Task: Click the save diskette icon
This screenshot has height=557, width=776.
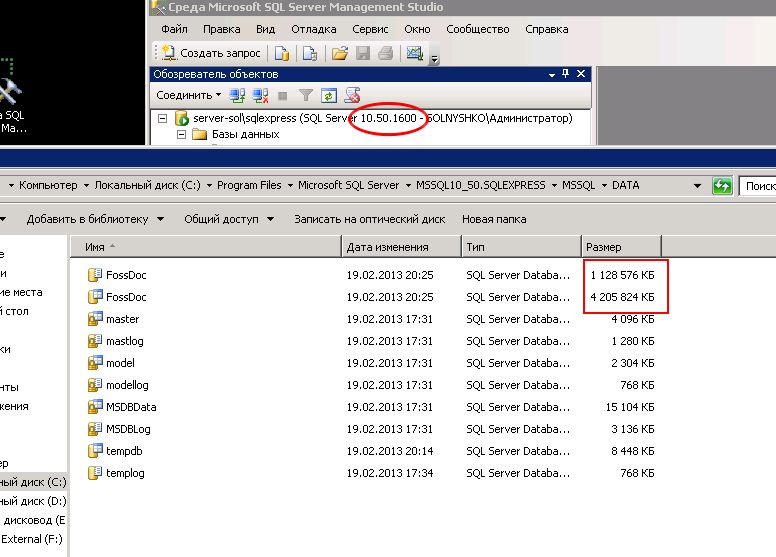Action: click(x=363, y=53)
